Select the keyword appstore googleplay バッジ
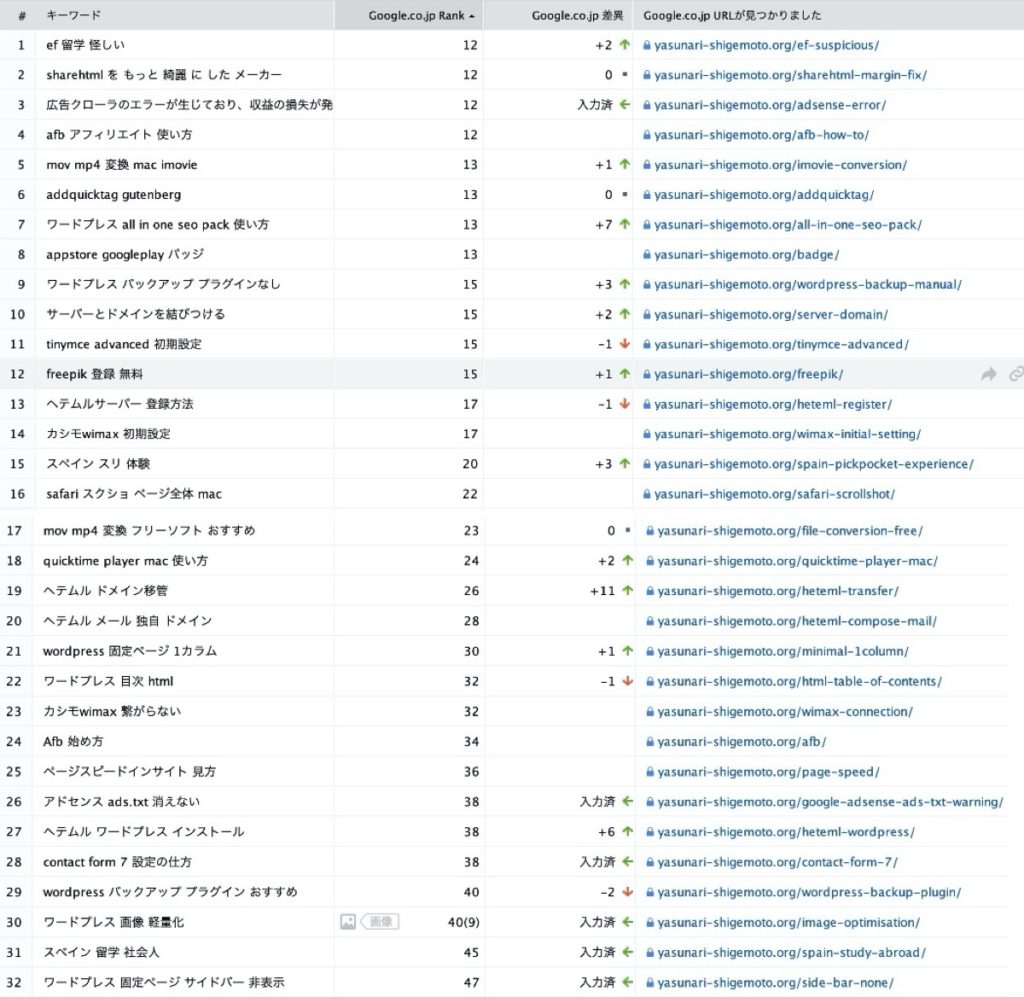The width and height of the screenshot is (1024, 997). (125, 255)
